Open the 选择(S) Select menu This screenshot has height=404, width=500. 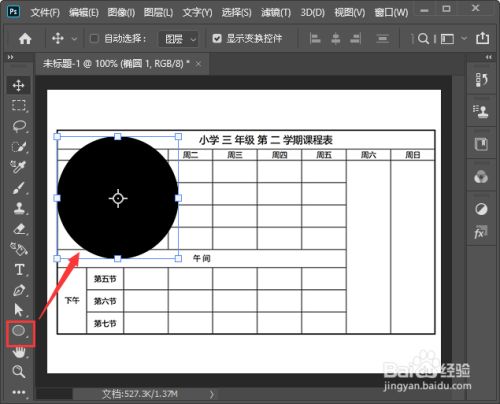pyautogui.click(x=237, y=13)
